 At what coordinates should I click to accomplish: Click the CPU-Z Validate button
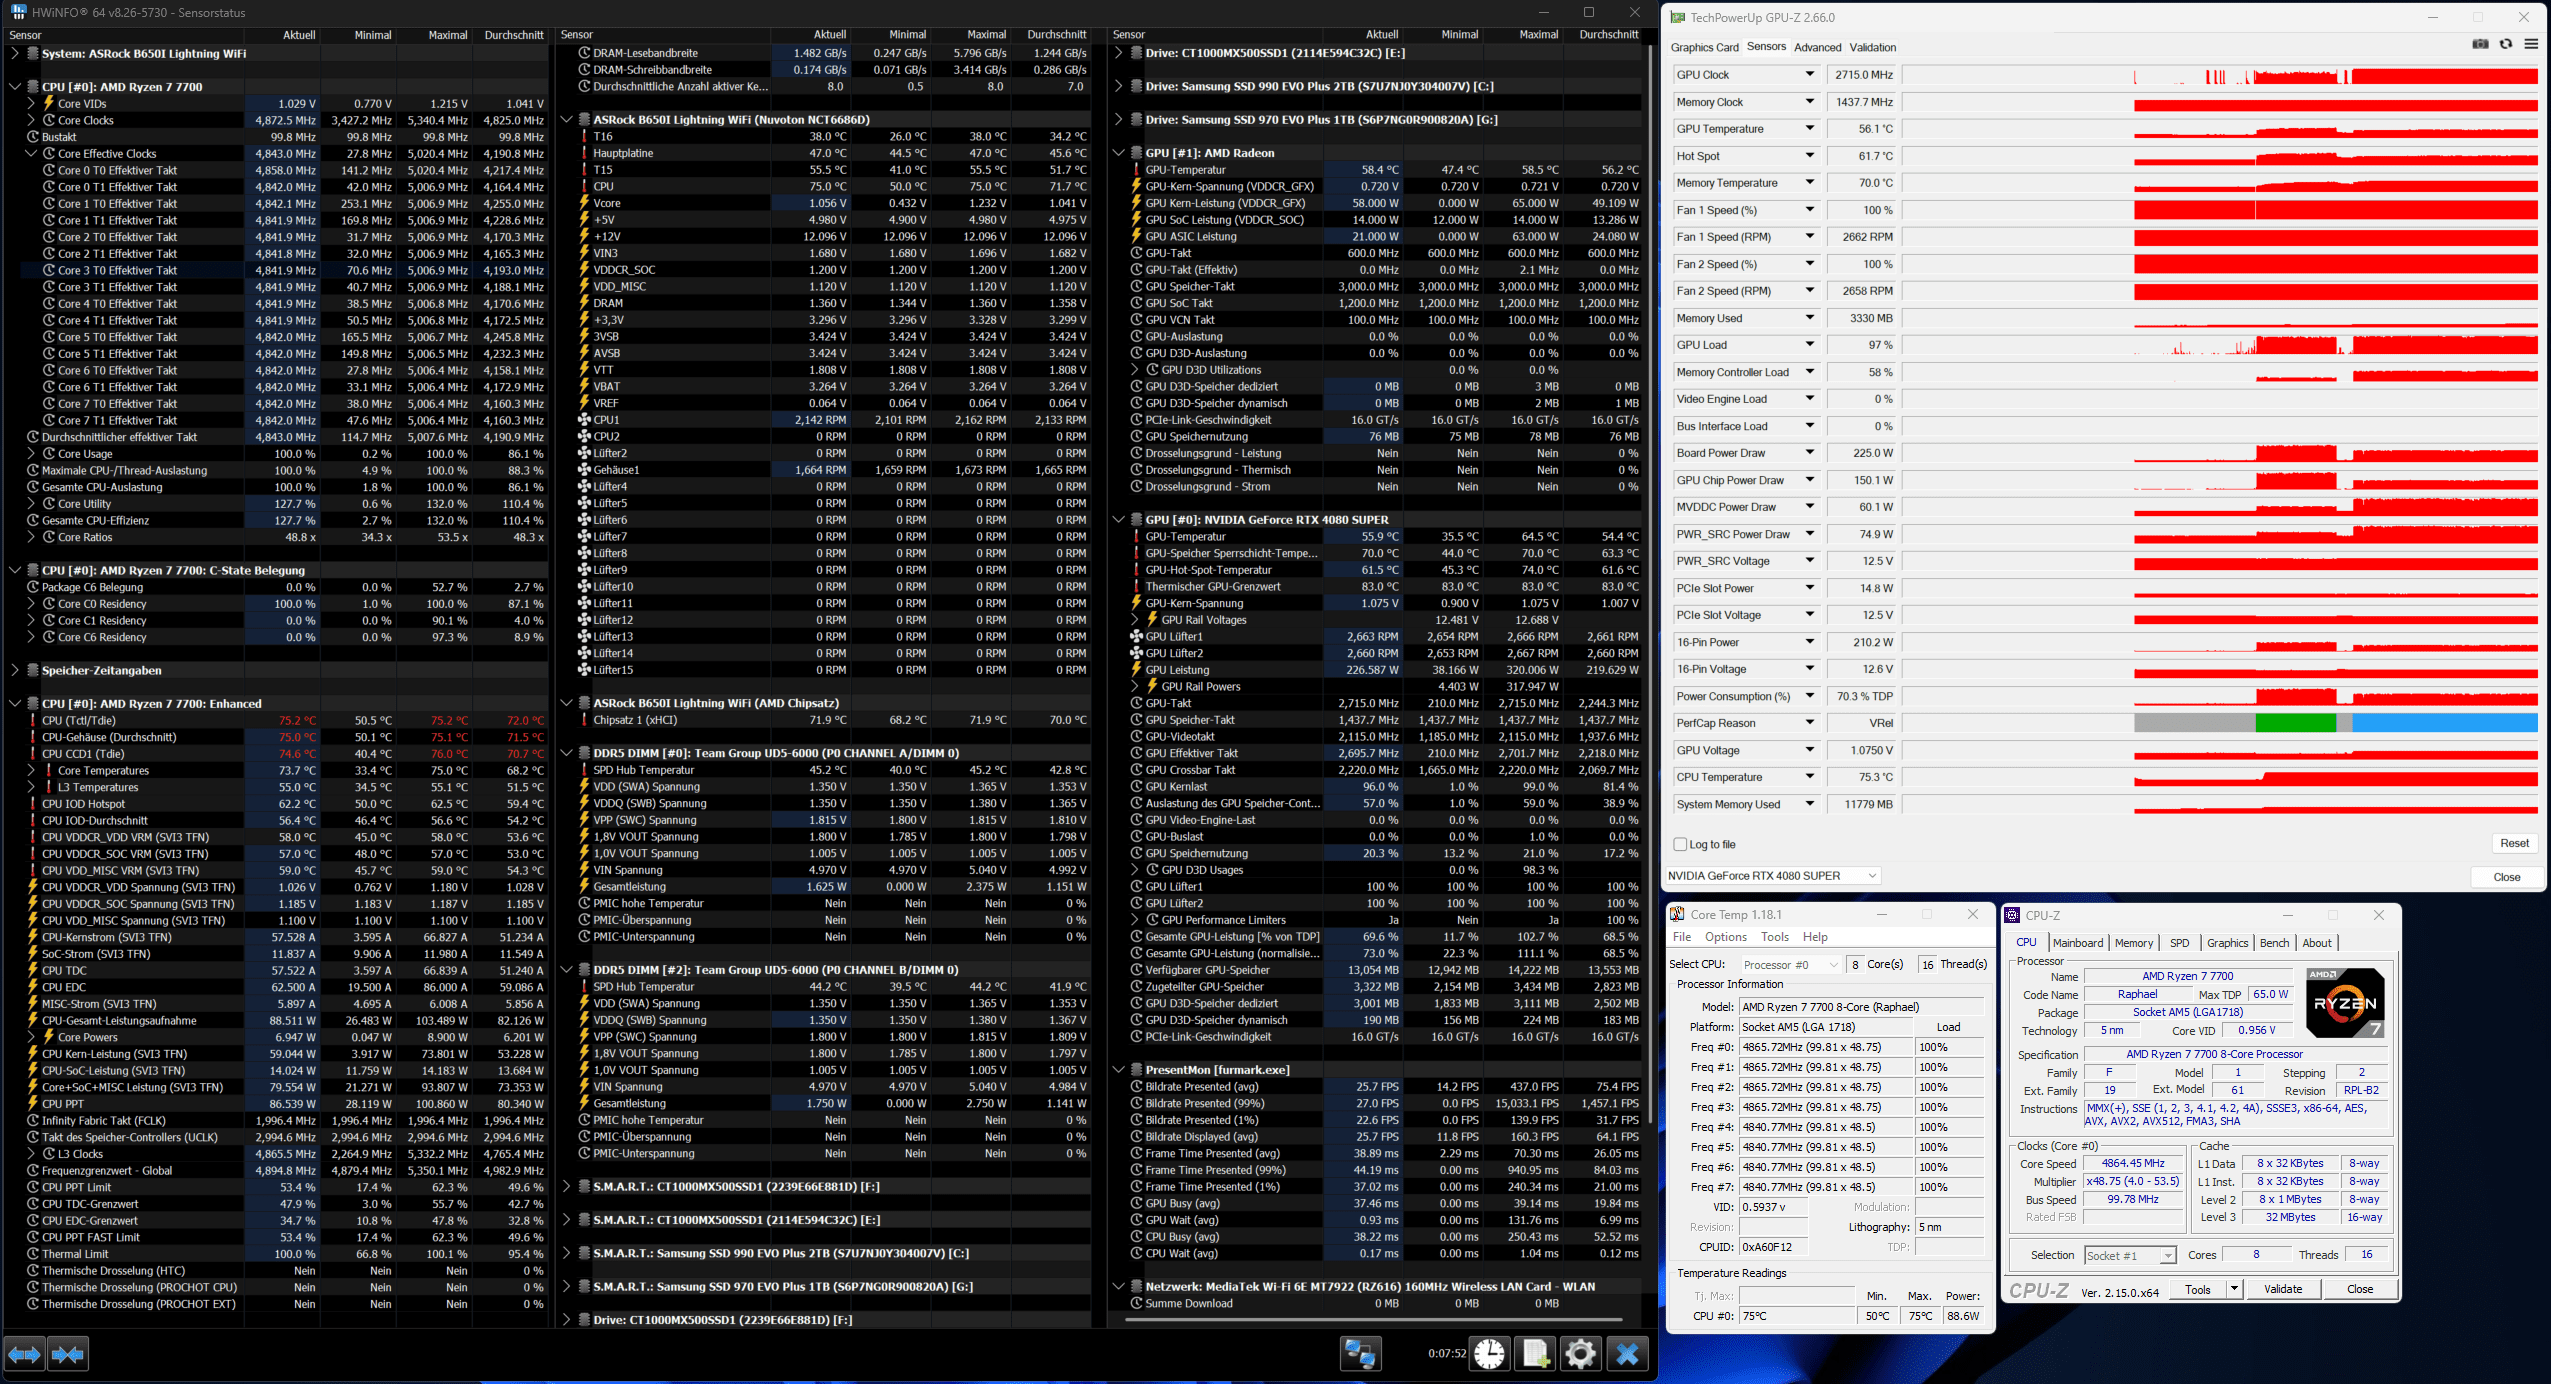(x=2282, y=1289)
